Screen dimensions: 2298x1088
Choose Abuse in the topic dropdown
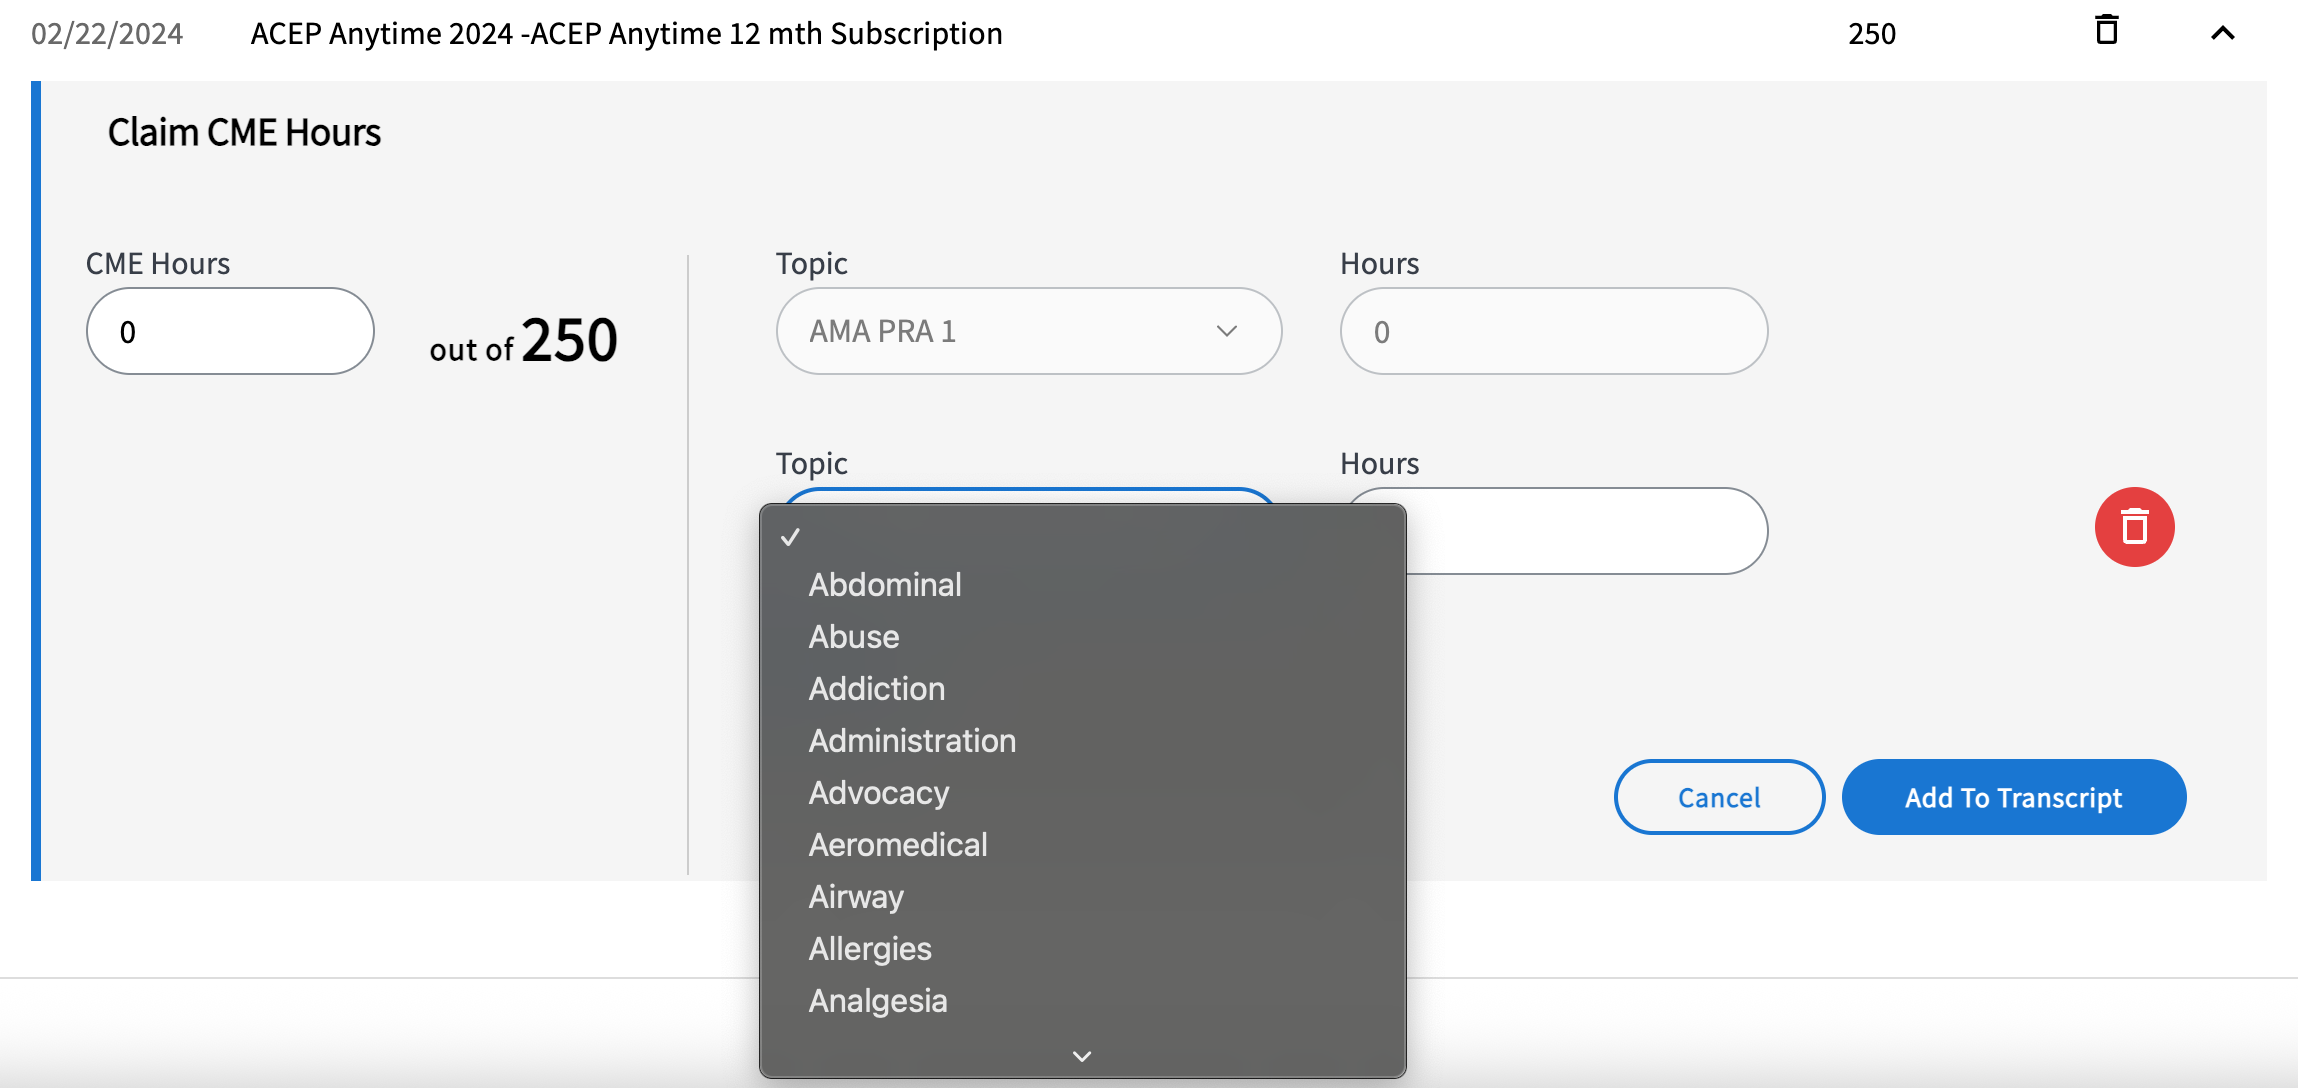pyautogui.click(x=854, y=637)
